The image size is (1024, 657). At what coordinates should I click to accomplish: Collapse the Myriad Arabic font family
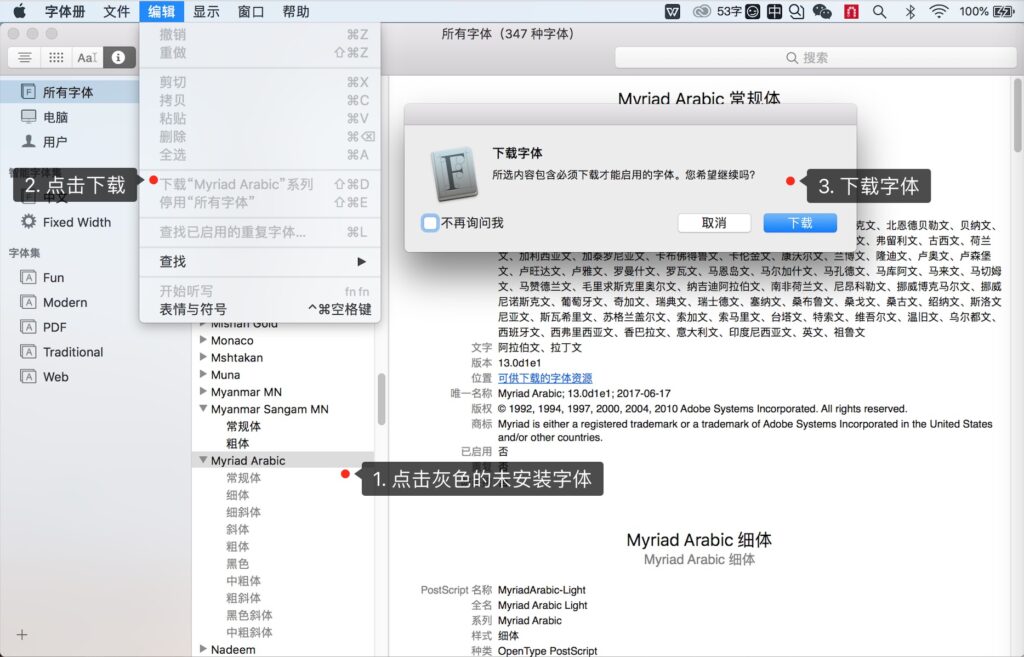tap(203, 461)
